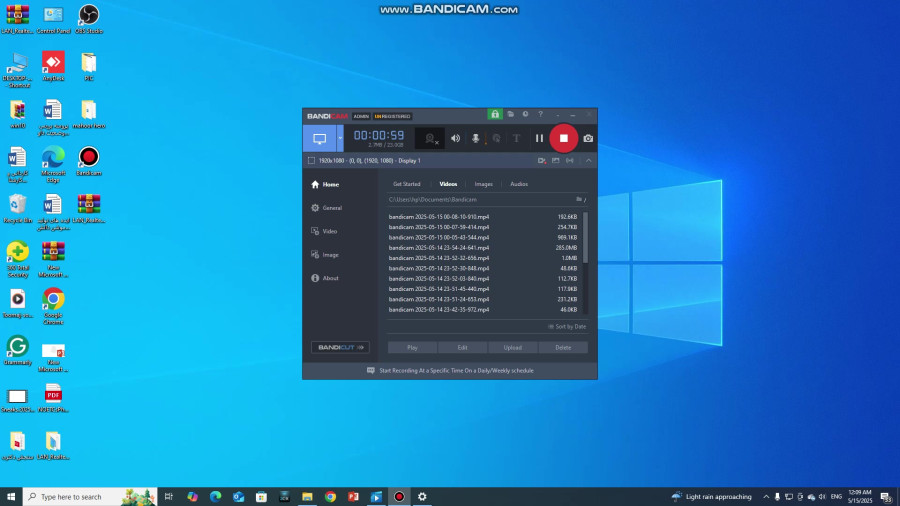Click the green lock icon in Bandicam
This screenshot has height=506, width=900.
coord(494,114)
